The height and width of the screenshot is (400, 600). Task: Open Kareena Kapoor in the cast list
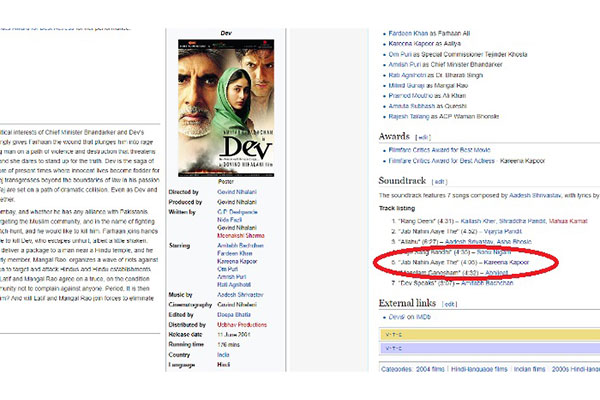tap(411, 44)
